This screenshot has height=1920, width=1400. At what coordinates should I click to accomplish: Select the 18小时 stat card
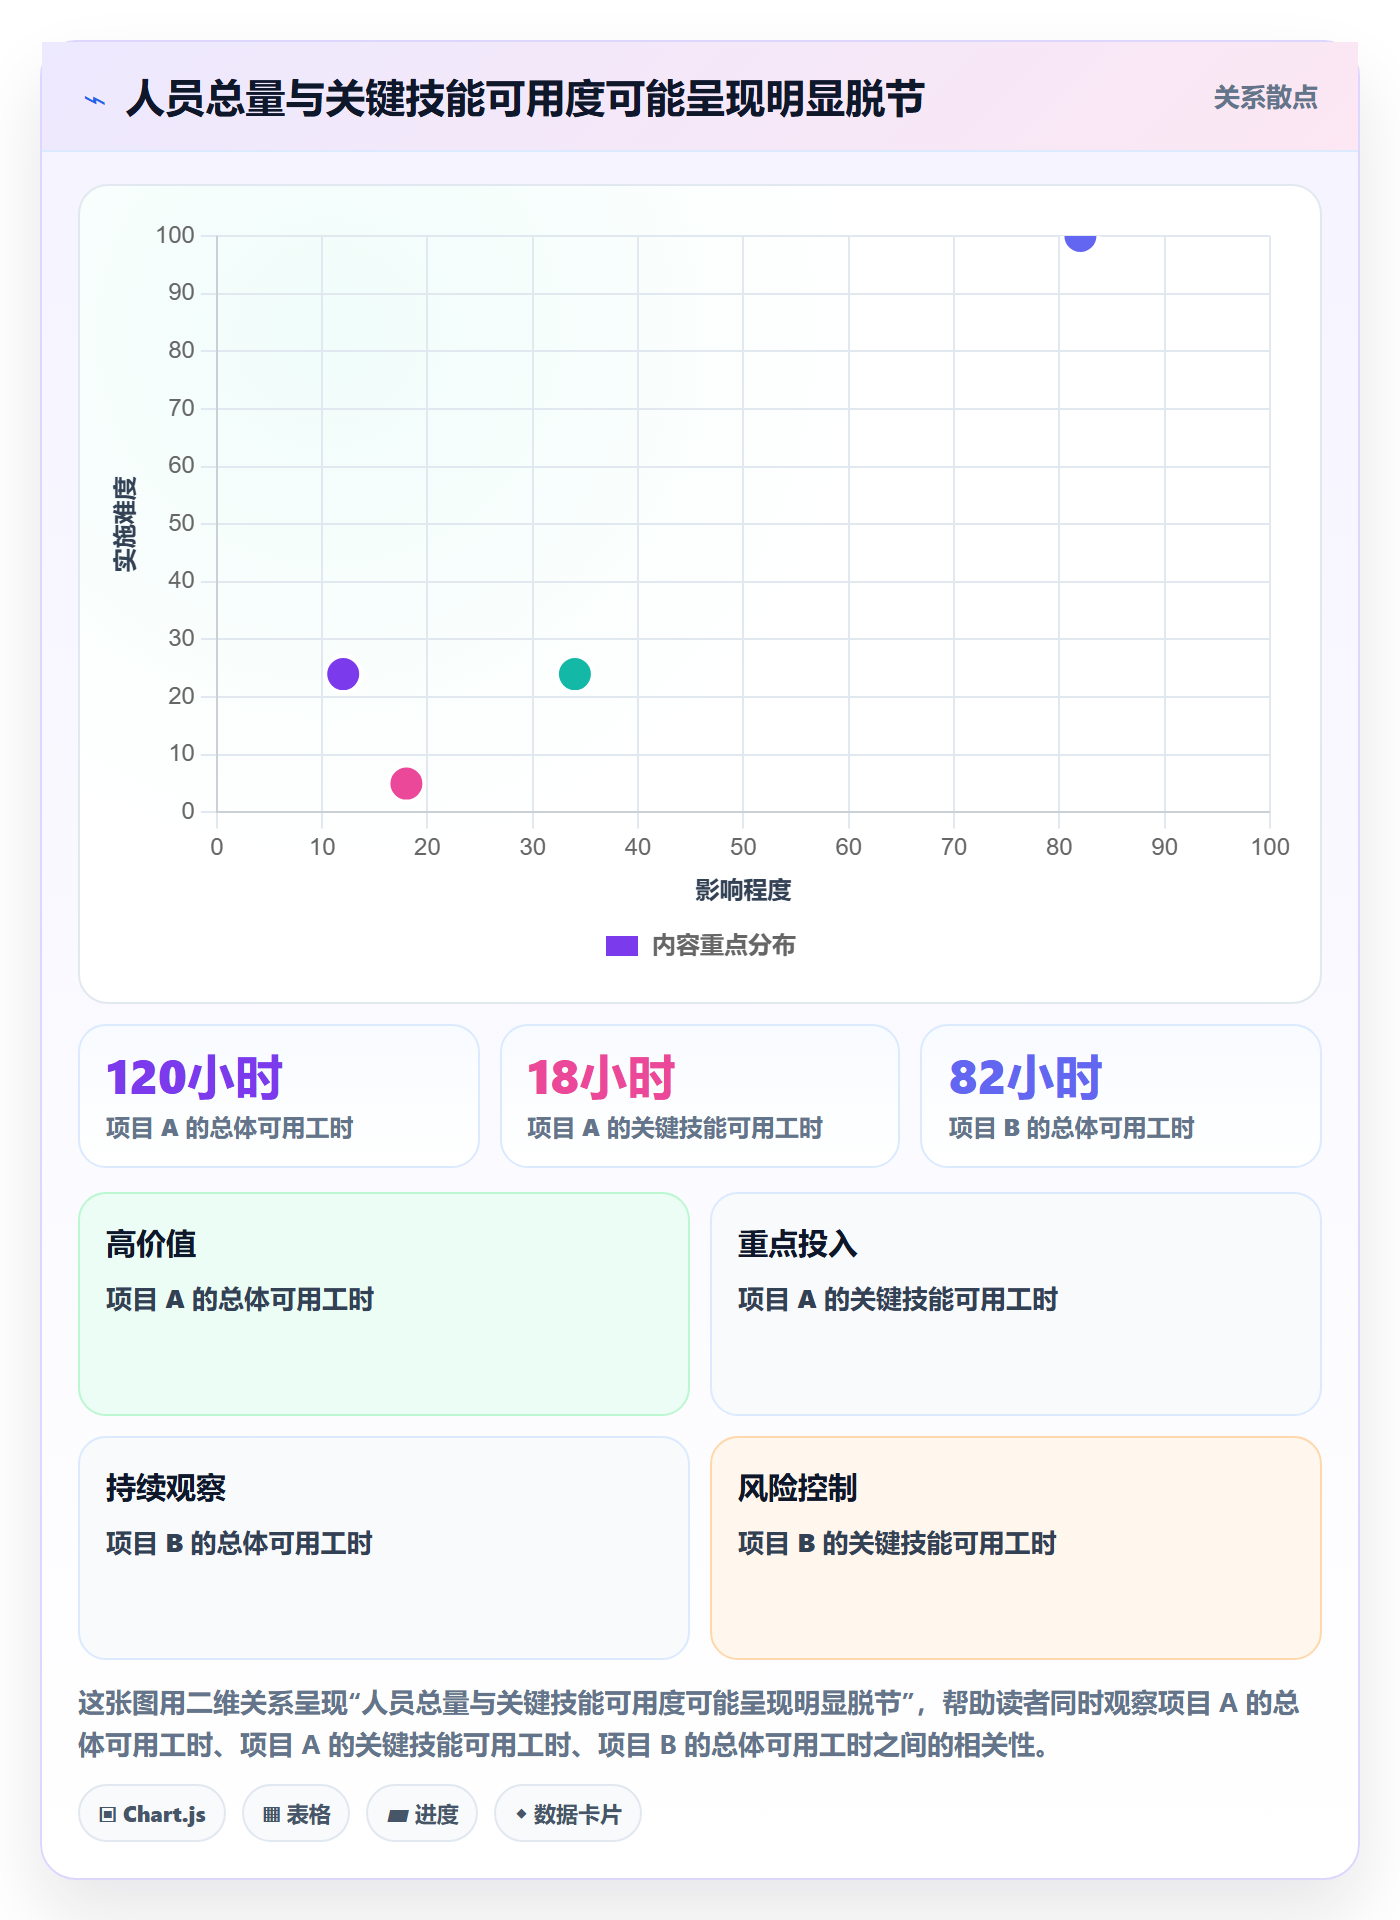(700, 1096)
